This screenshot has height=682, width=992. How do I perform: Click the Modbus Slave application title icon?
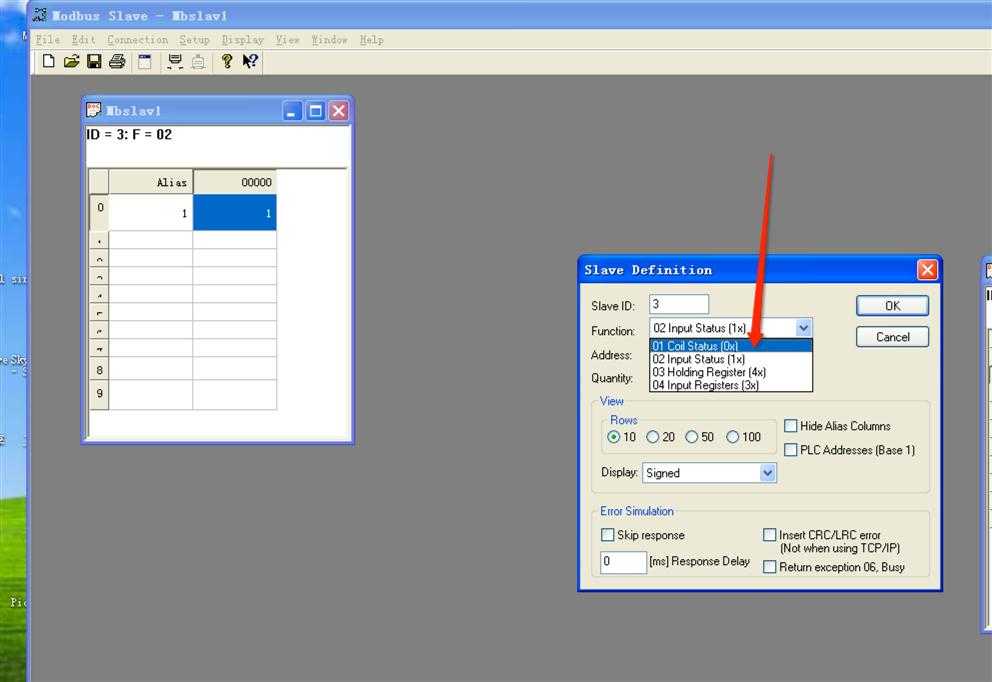pos(39,15)
